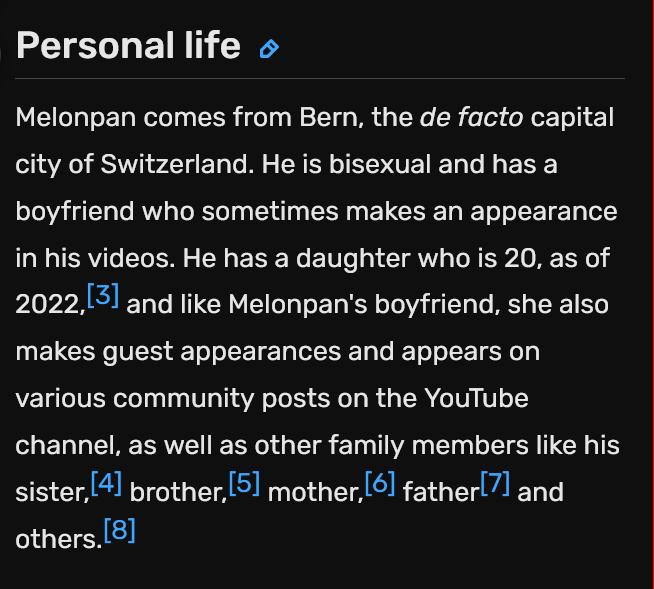Click the edit pencil icon beside Personal life
Screen dimensions: 654x589
268,48
